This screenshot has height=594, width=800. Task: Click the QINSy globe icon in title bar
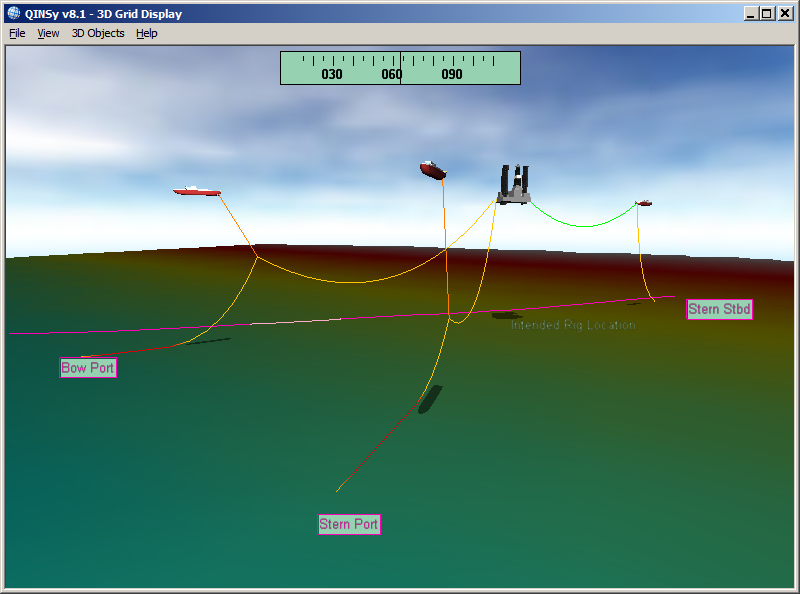13,14
